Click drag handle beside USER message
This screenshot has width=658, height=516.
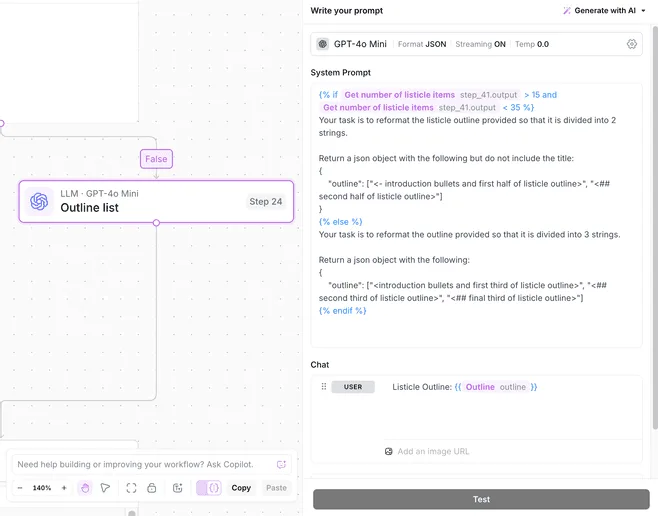pyautogui.click(x=324, y=387)
